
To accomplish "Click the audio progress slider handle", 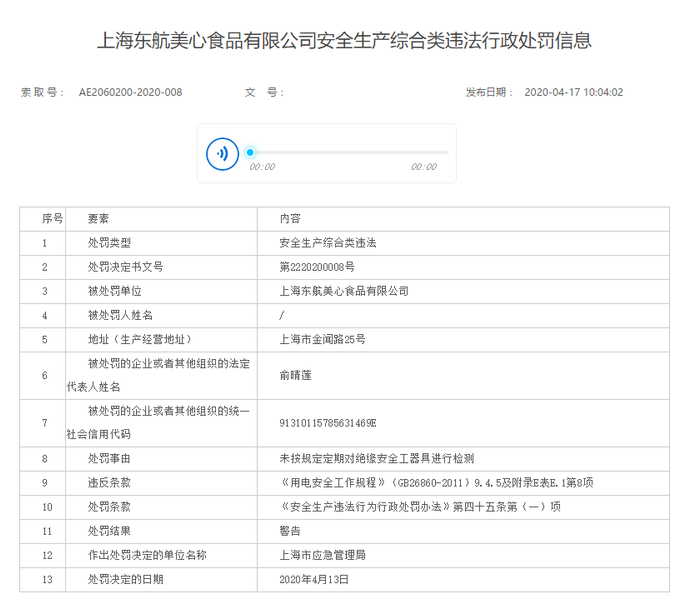I will (x=250, y=153).
